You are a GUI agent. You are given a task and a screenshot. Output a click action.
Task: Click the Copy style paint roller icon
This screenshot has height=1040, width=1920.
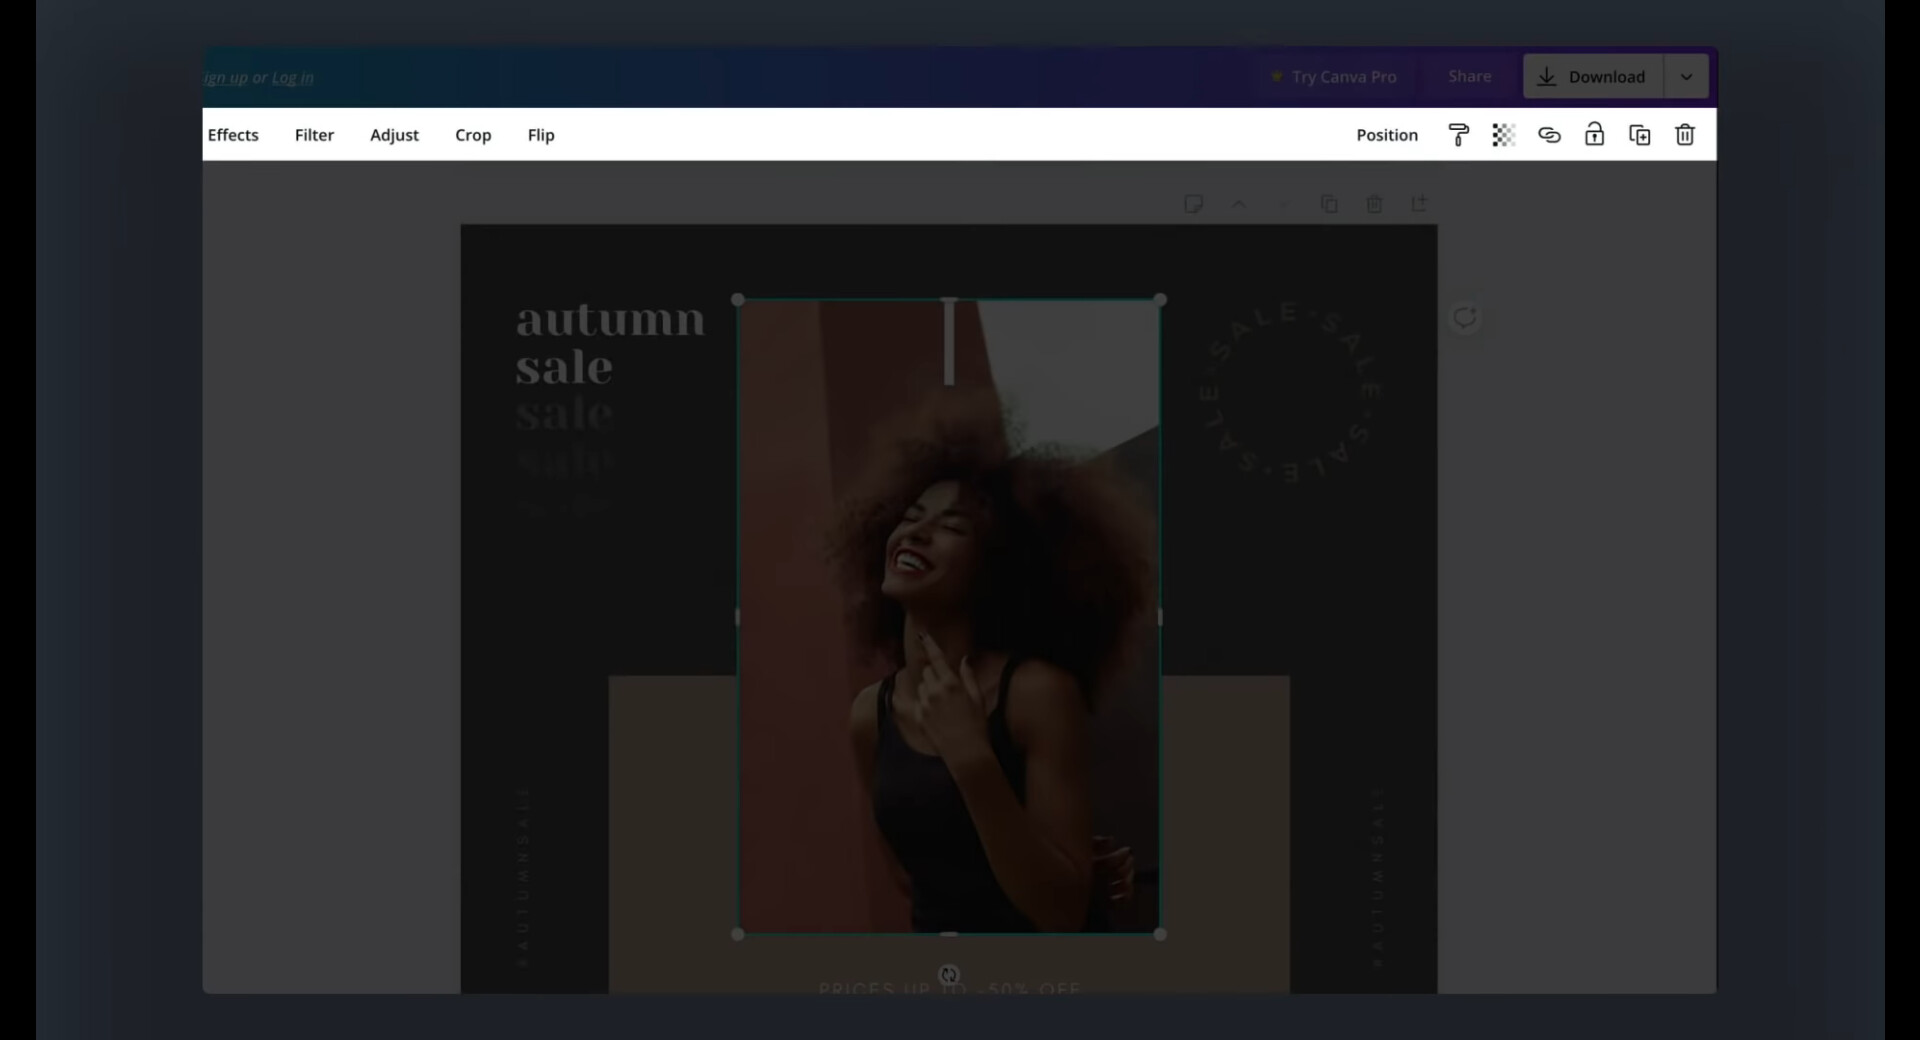pos(1459,135)
